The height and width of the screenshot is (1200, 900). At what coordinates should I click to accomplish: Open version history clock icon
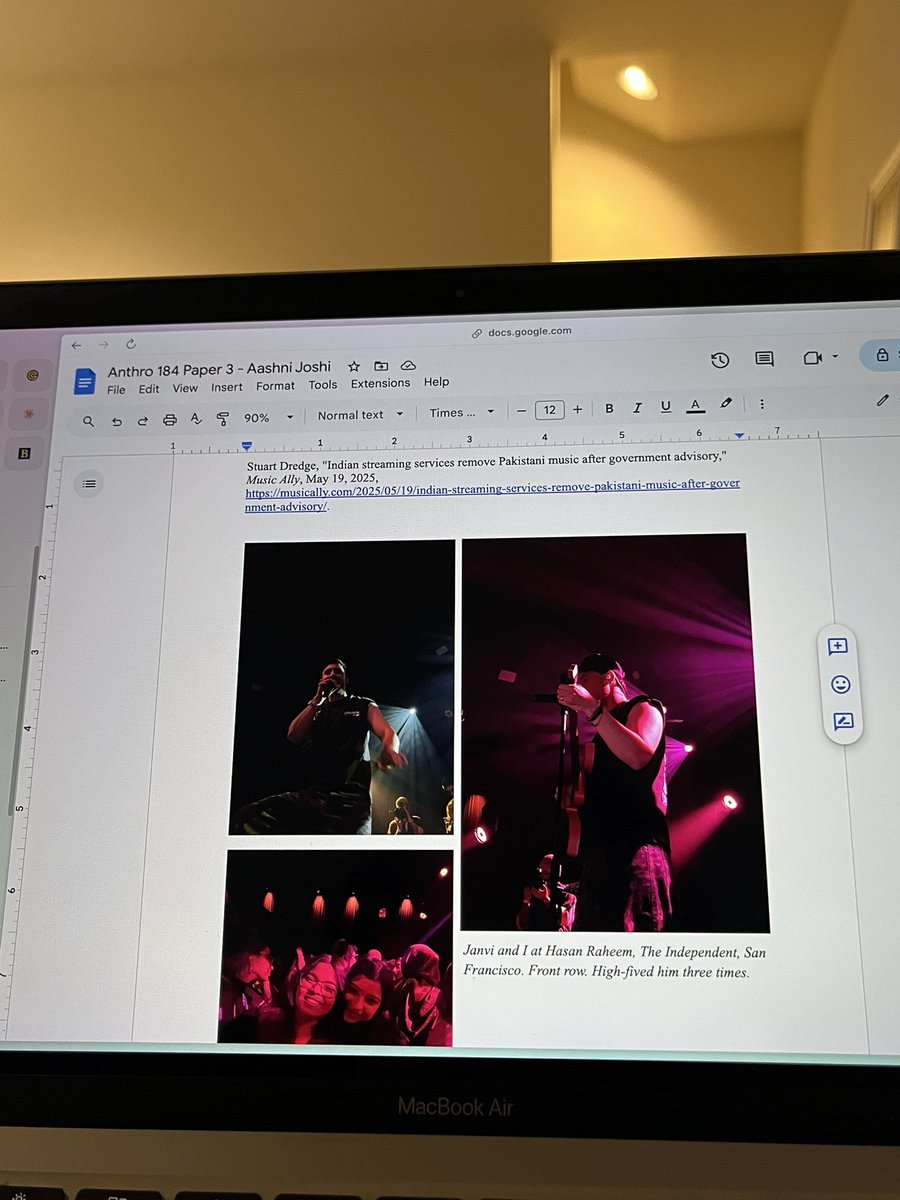tap(720, 360)
